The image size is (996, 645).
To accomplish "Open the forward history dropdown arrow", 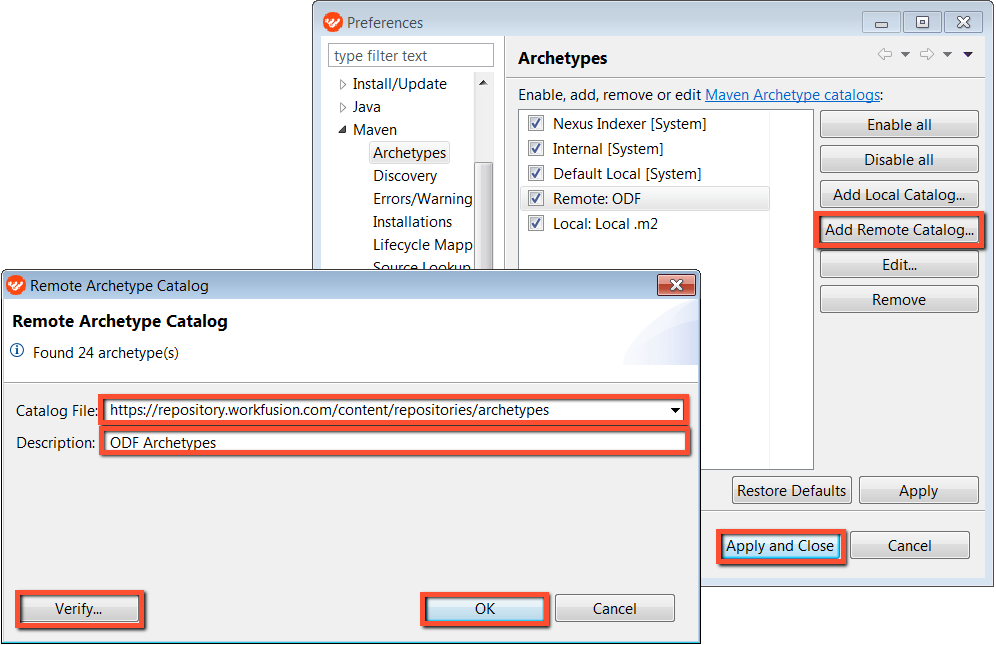I will 947,55.
